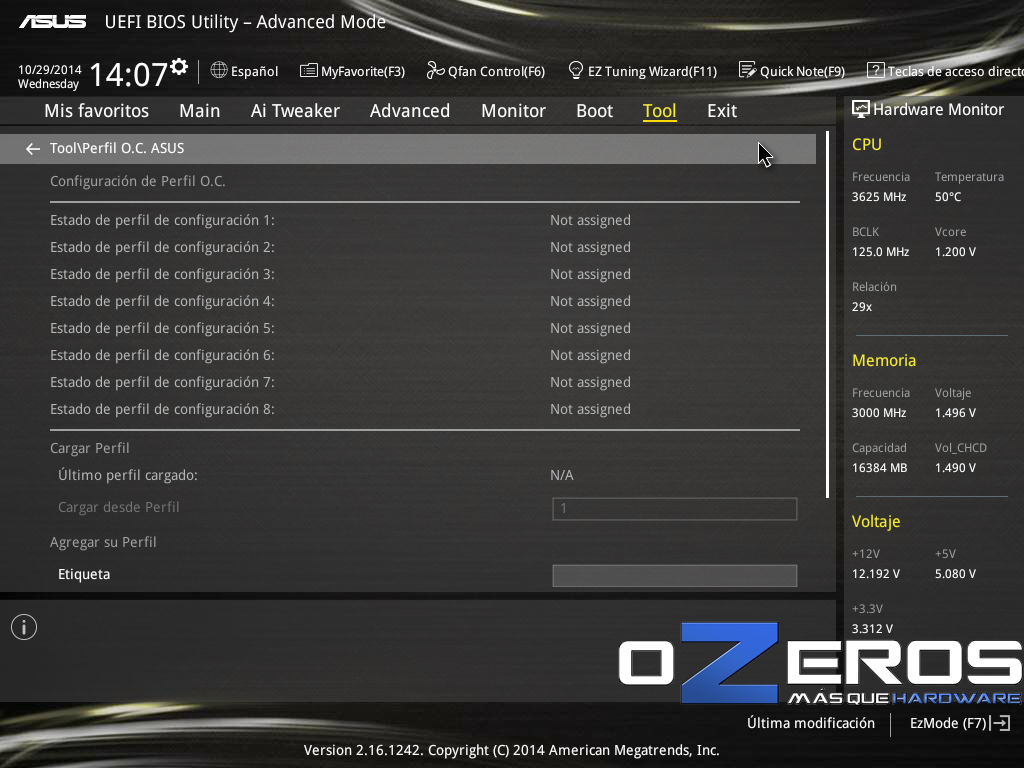Open the clock settings gear icon
Screen dimensions: 1024x768
tap(179, 67)
